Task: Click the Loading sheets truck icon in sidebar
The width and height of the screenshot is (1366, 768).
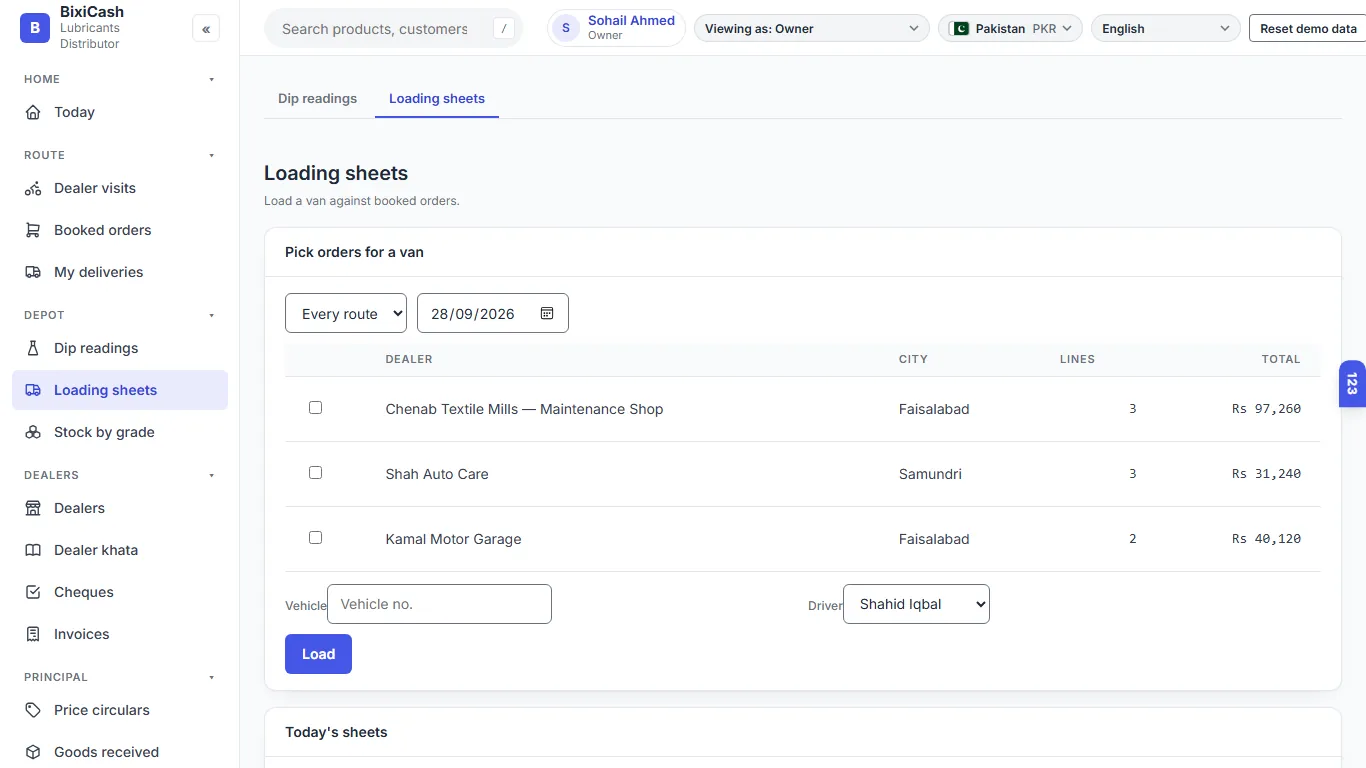Action: pyautogui.click(x=33, y=390)
